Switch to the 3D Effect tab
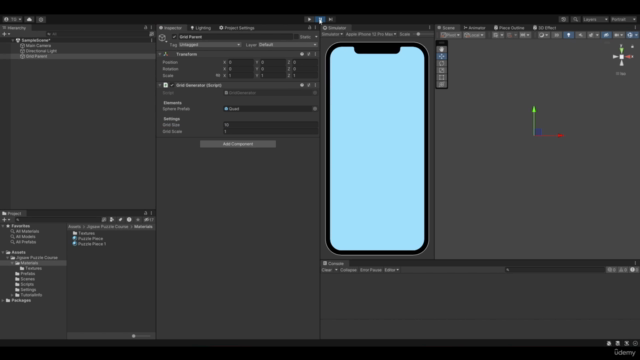Viewport: 640px width, 360px height. 544,28
